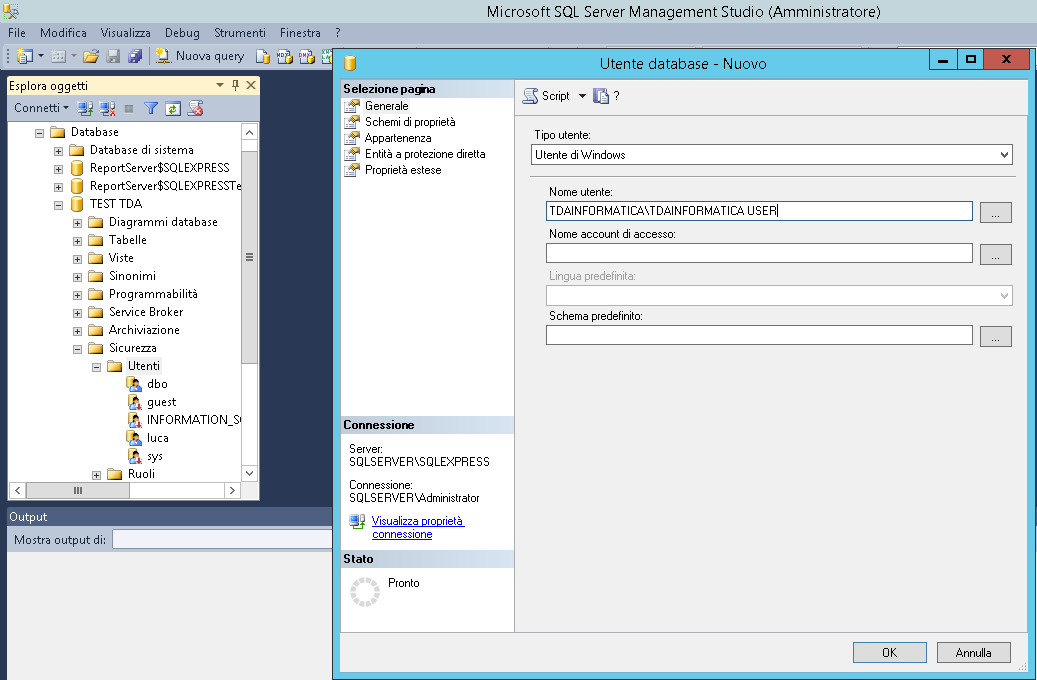The width and height of the screenshot is (1037, 680).
Task: Close the Esplora oggetti panel
Action: pyautogui.click(x=251, y=85)
